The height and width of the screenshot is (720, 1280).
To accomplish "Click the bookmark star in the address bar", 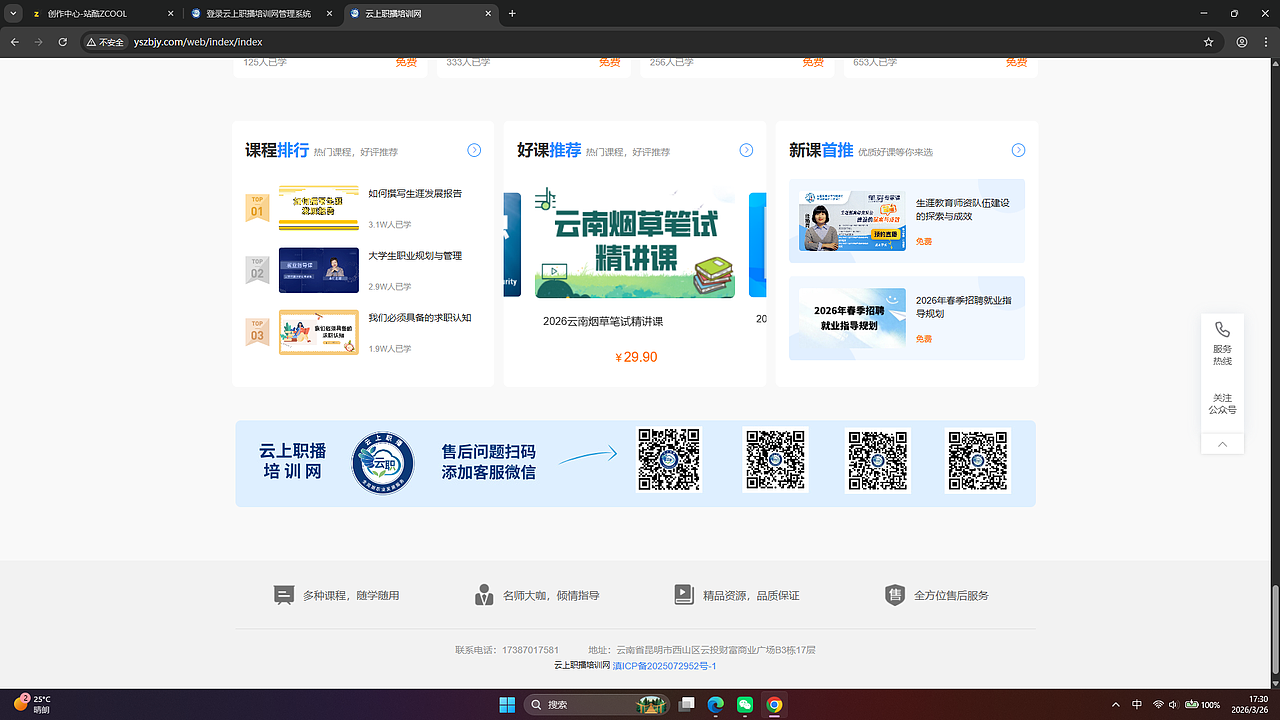I will 1208,42.
